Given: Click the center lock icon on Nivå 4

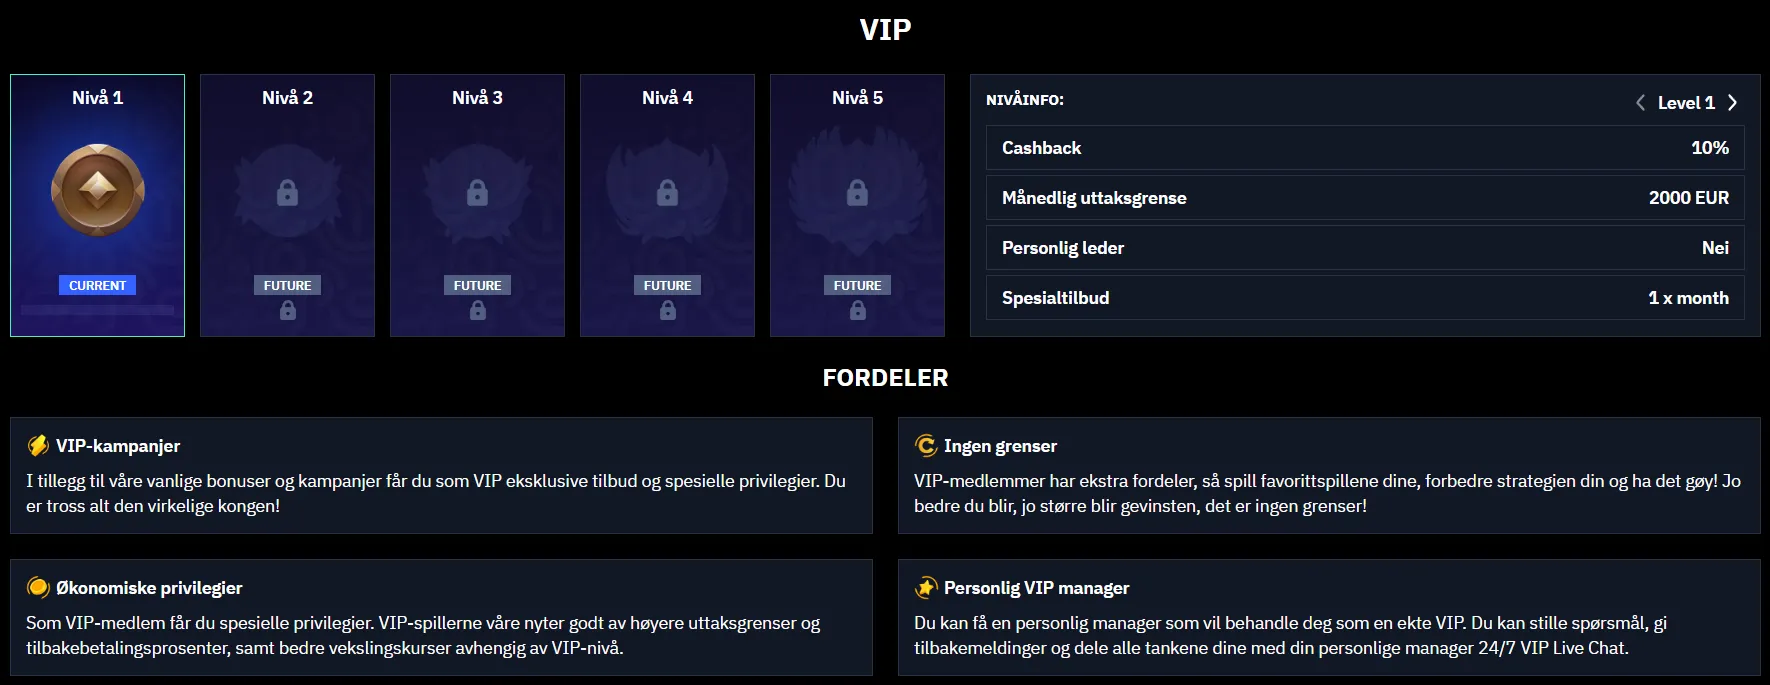Looking at the screenshot, I should pyautogui.click(x=667, y=192).
